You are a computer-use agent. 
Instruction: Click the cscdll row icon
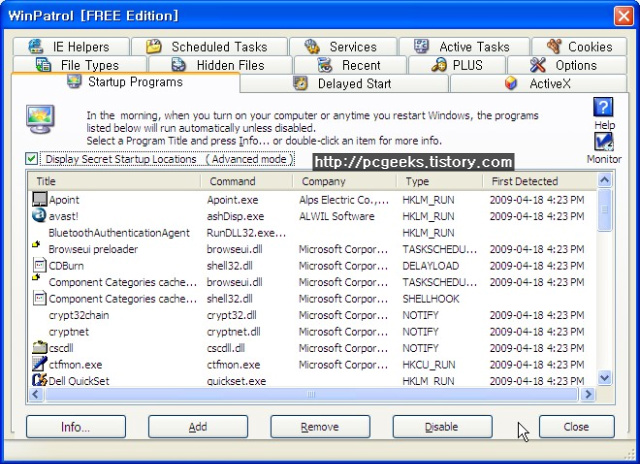coord(40,347)
